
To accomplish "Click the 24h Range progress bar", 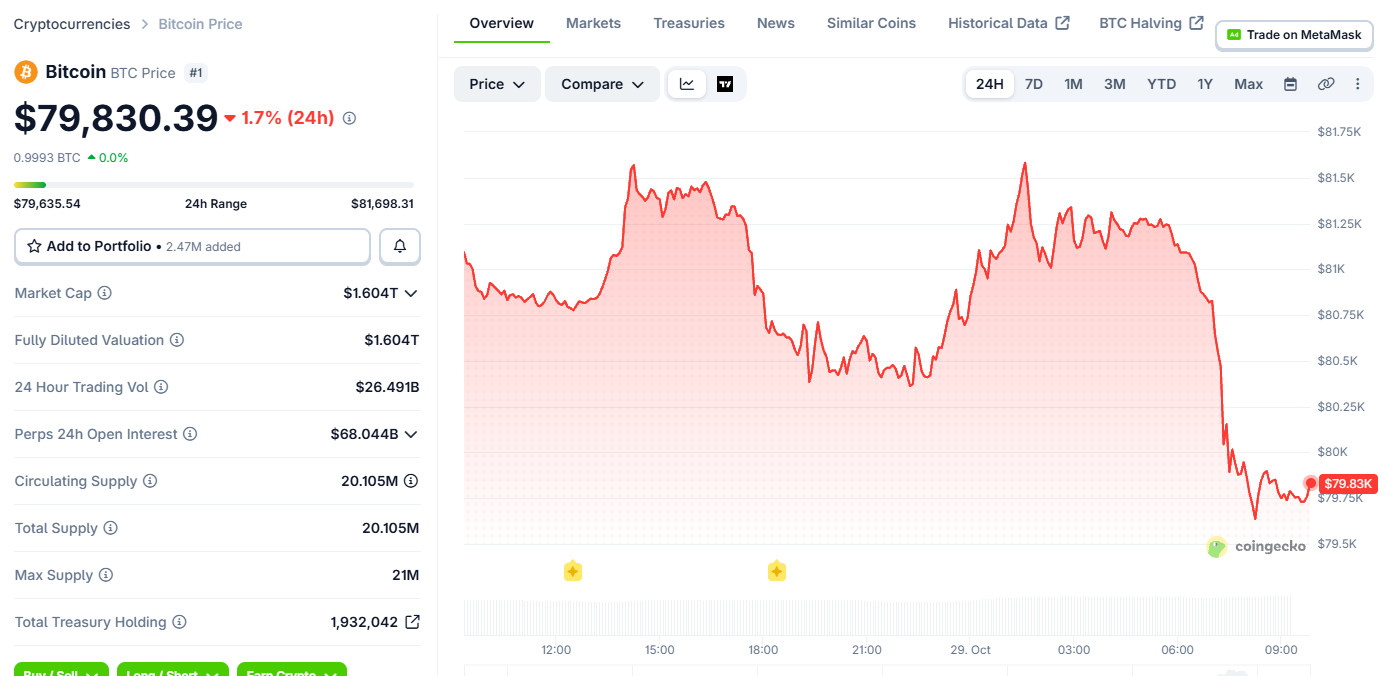I will pyautogui.click(x=214, y=185).
